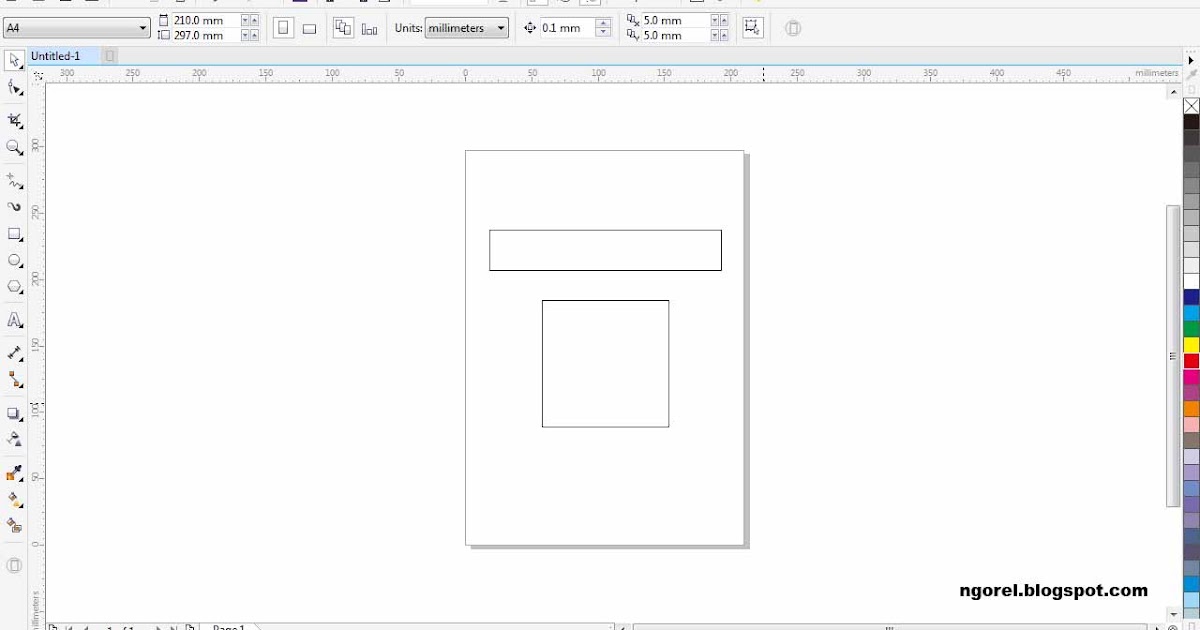This screenshot has width=1200, height=630.
Task: Enable applying page size to all pages
Action: click(342, 27)
